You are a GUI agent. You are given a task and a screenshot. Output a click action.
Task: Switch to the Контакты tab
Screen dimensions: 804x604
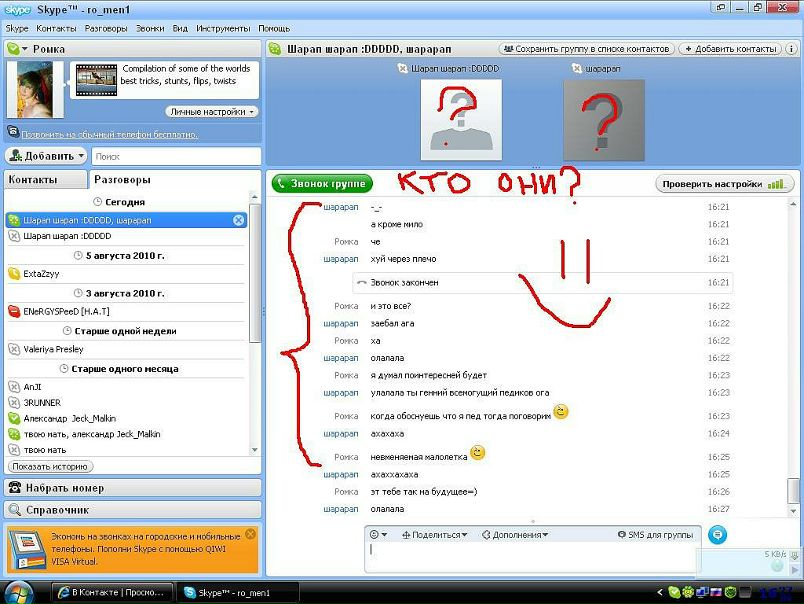pos(44,180)
